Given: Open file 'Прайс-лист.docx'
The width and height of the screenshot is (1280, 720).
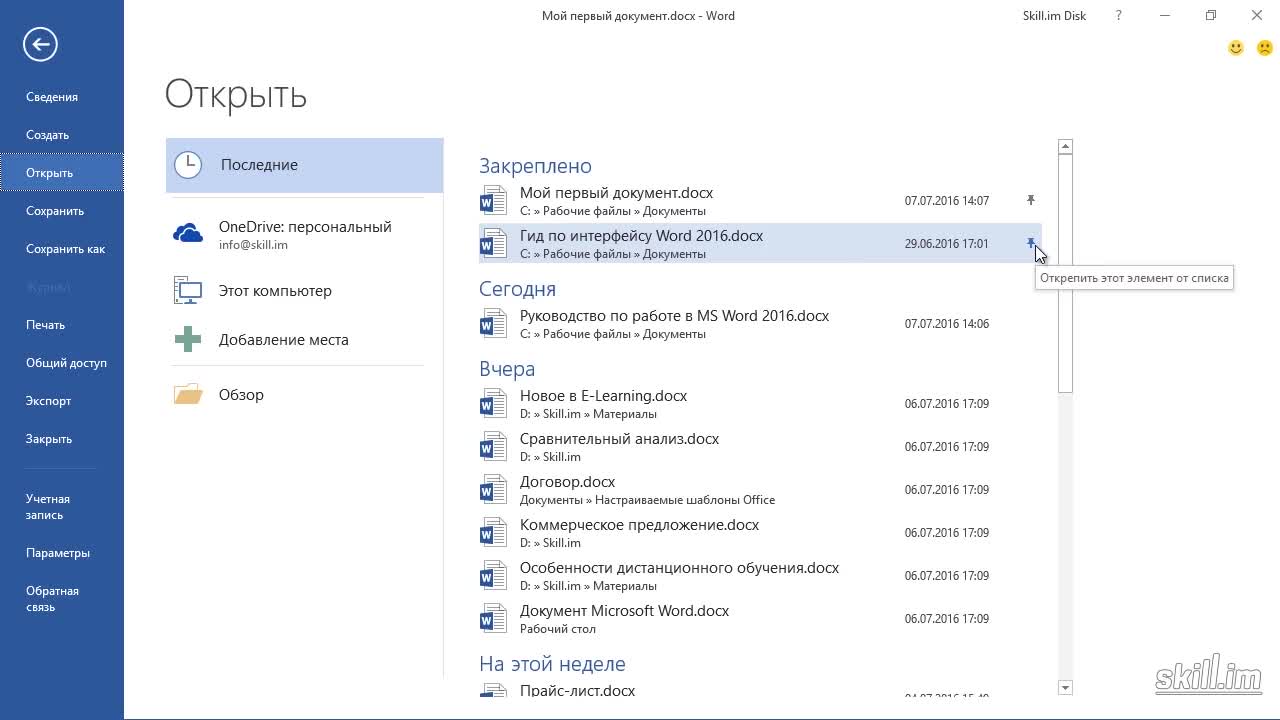Looking at the screenshot, I should click(x=760, y=690).
